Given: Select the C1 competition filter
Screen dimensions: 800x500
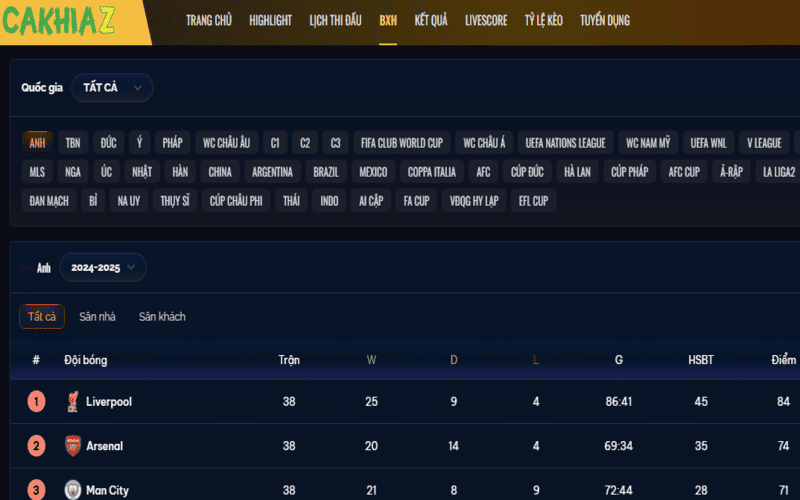Looking at the screenshot, I should (x=275, y=143).
